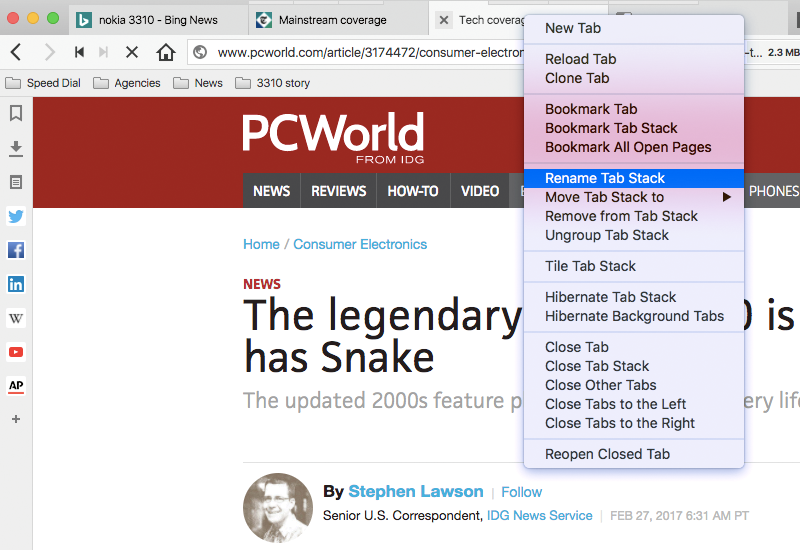Open News bookmark folder
Screen dimensions: 800x550
197,83
